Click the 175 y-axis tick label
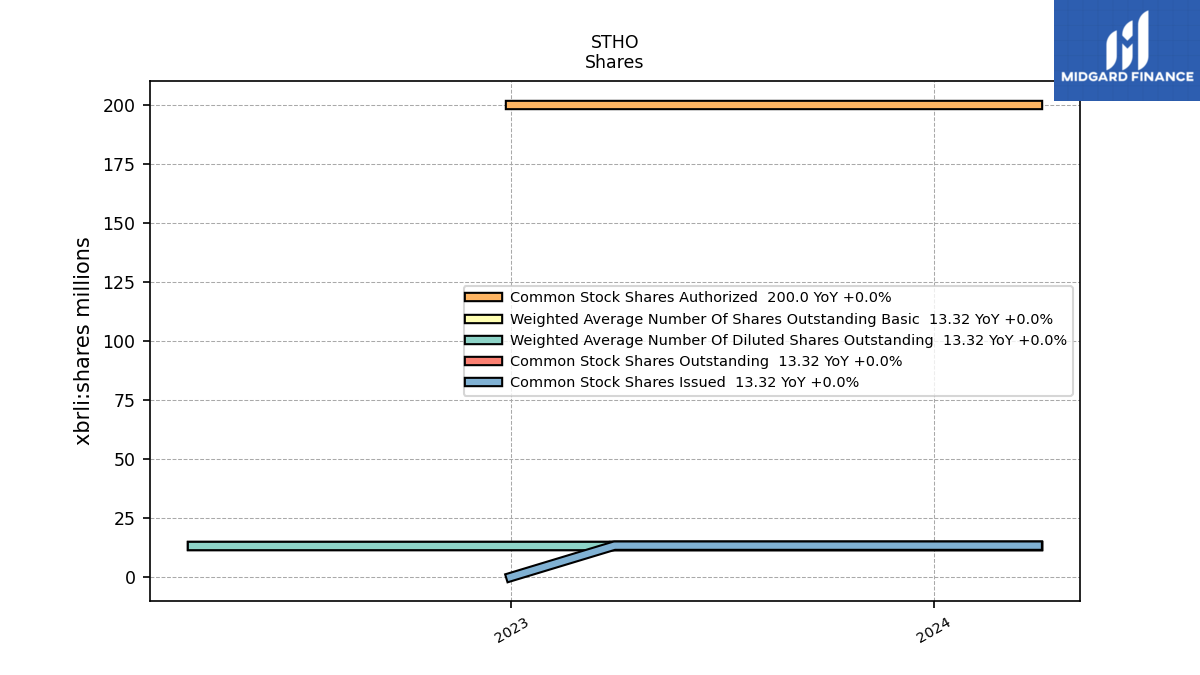The width and height of the screenshot is (1200, 675). click(119, 164)
